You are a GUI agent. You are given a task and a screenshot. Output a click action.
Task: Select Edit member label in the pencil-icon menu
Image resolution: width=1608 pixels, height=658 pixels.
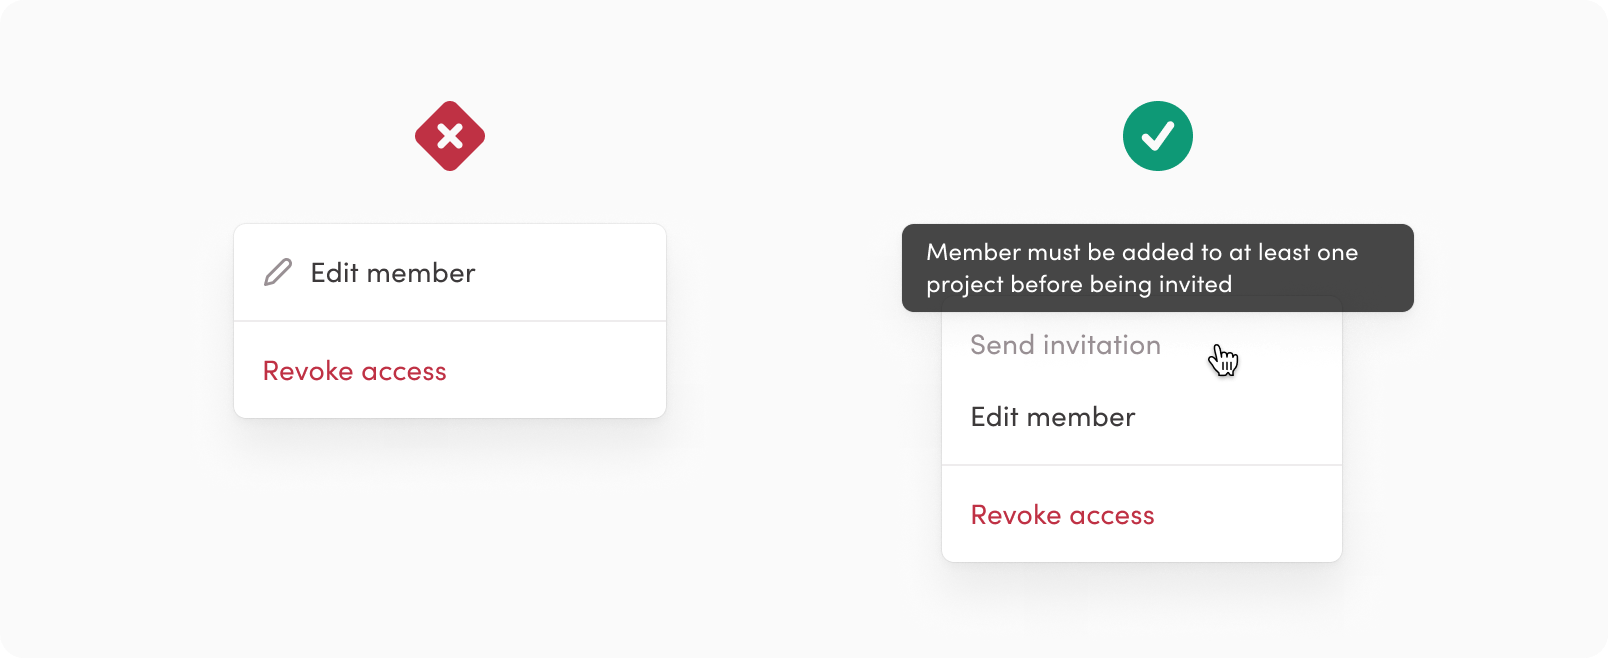[393, 273]
